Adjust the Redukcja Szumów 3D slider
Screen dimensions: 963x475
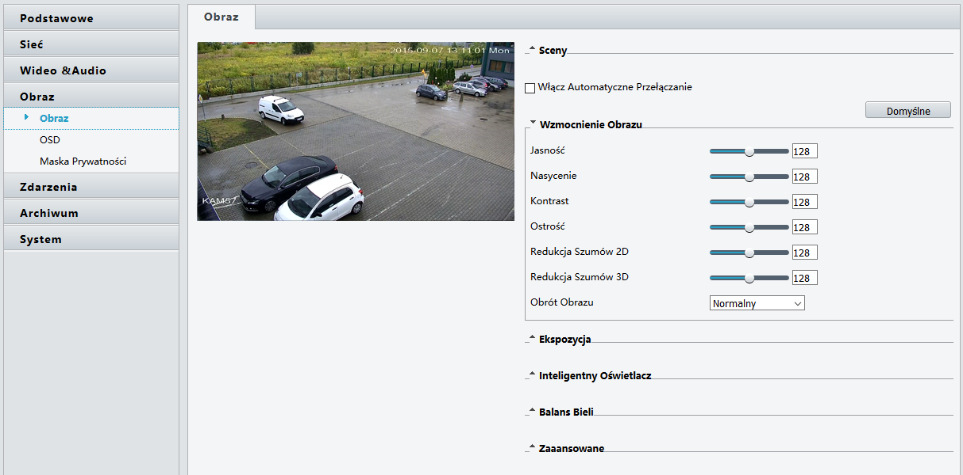(x=749, y=278)
